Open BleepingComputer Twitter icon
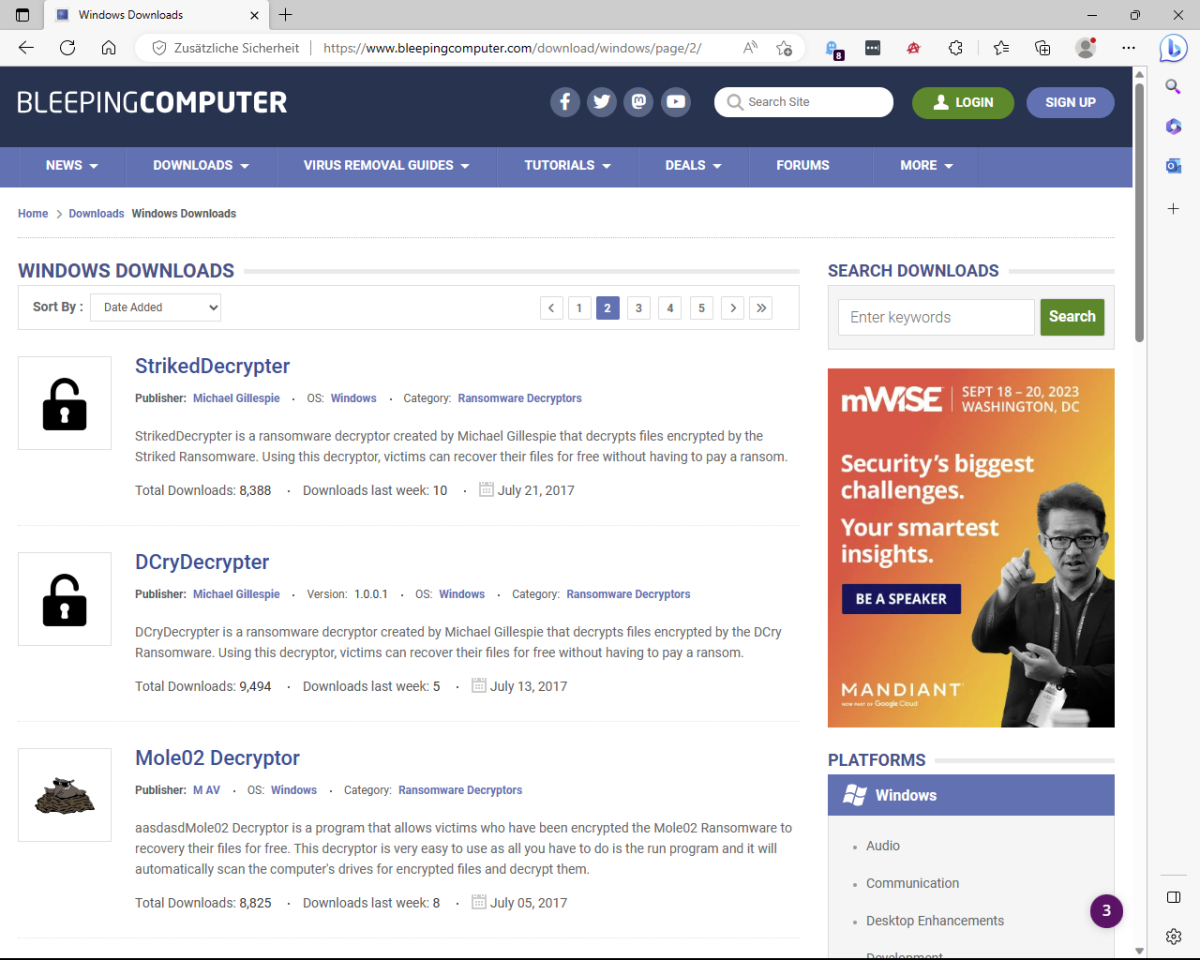The width and height of the screenshot is (1200, 960). click(x=601, y=102)
